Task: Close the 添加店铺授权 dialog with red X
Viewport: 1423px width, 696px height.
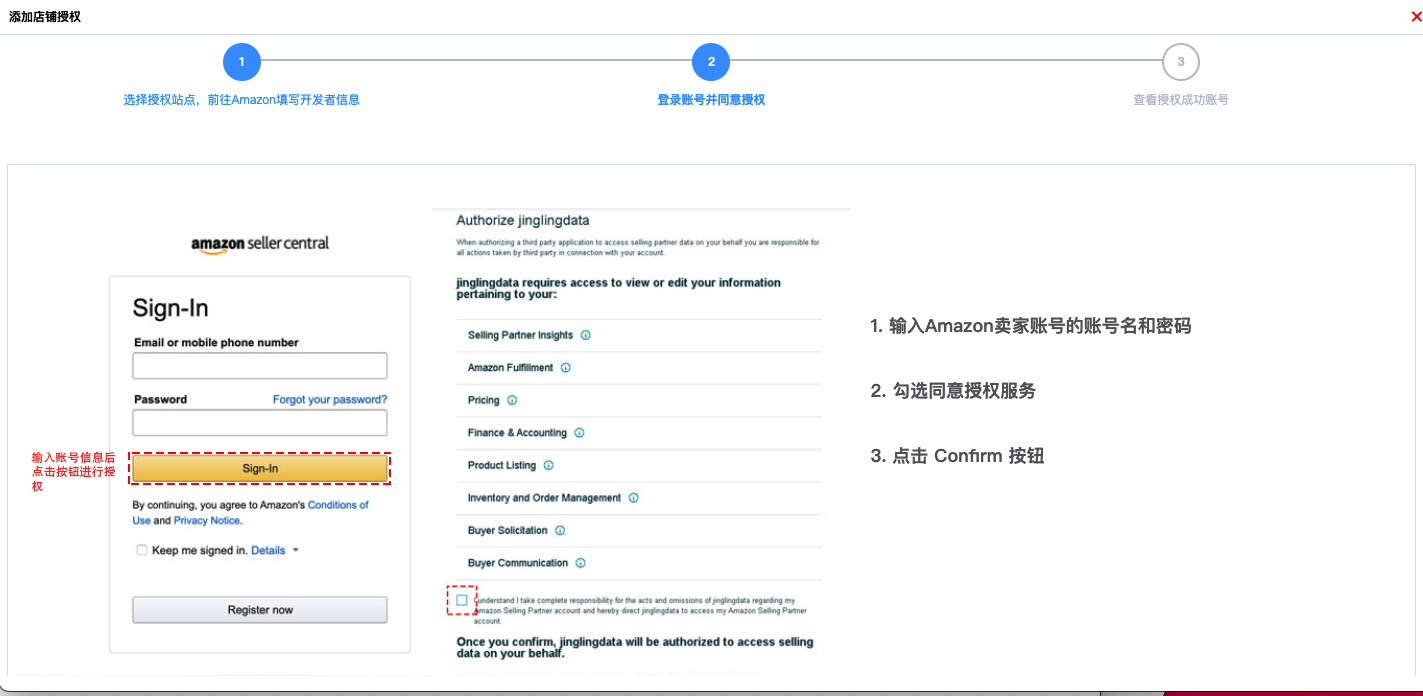Action: coord(1416,17)
